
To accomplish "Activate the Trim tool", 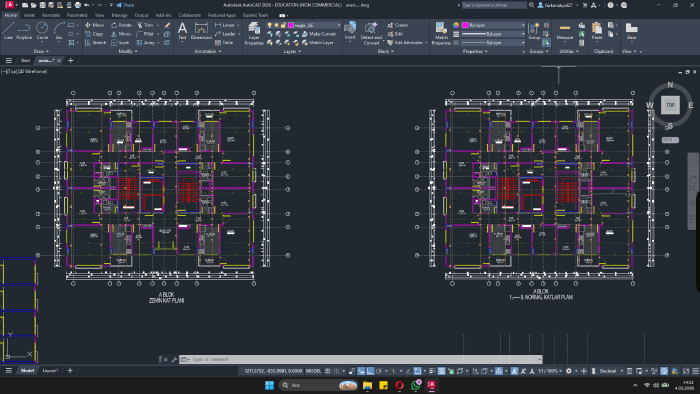I will pyautogui.click(x=145, y=25).
